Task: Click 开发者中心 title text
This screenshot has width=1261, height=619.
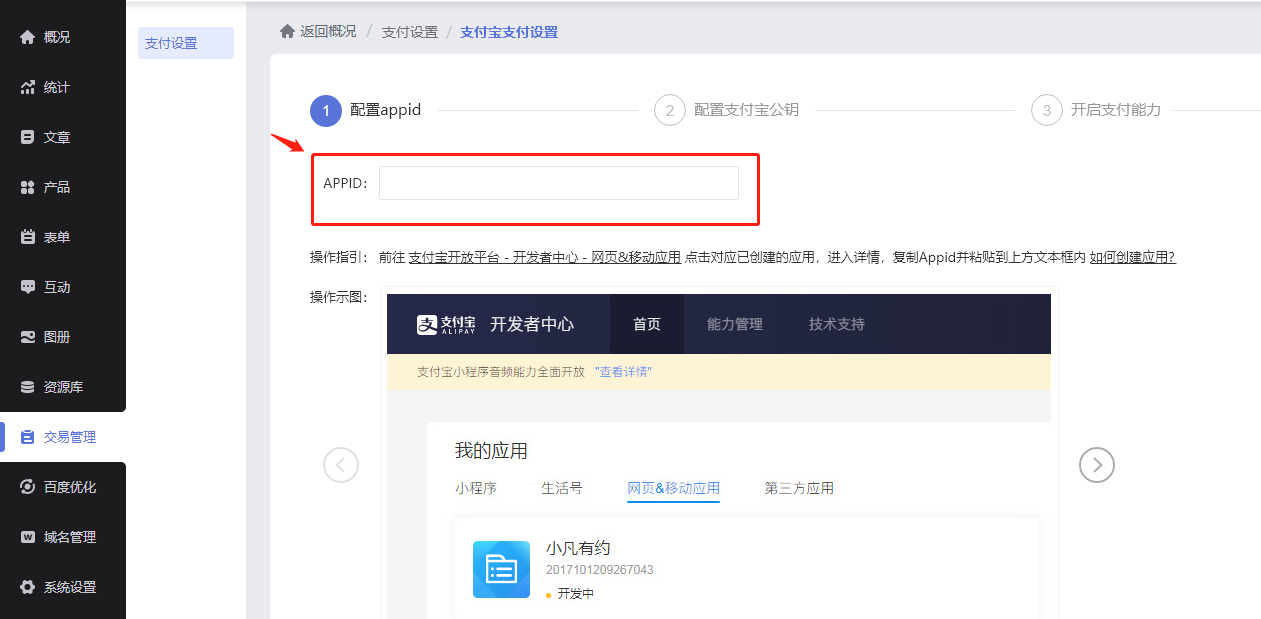Action: click(532, 324)
